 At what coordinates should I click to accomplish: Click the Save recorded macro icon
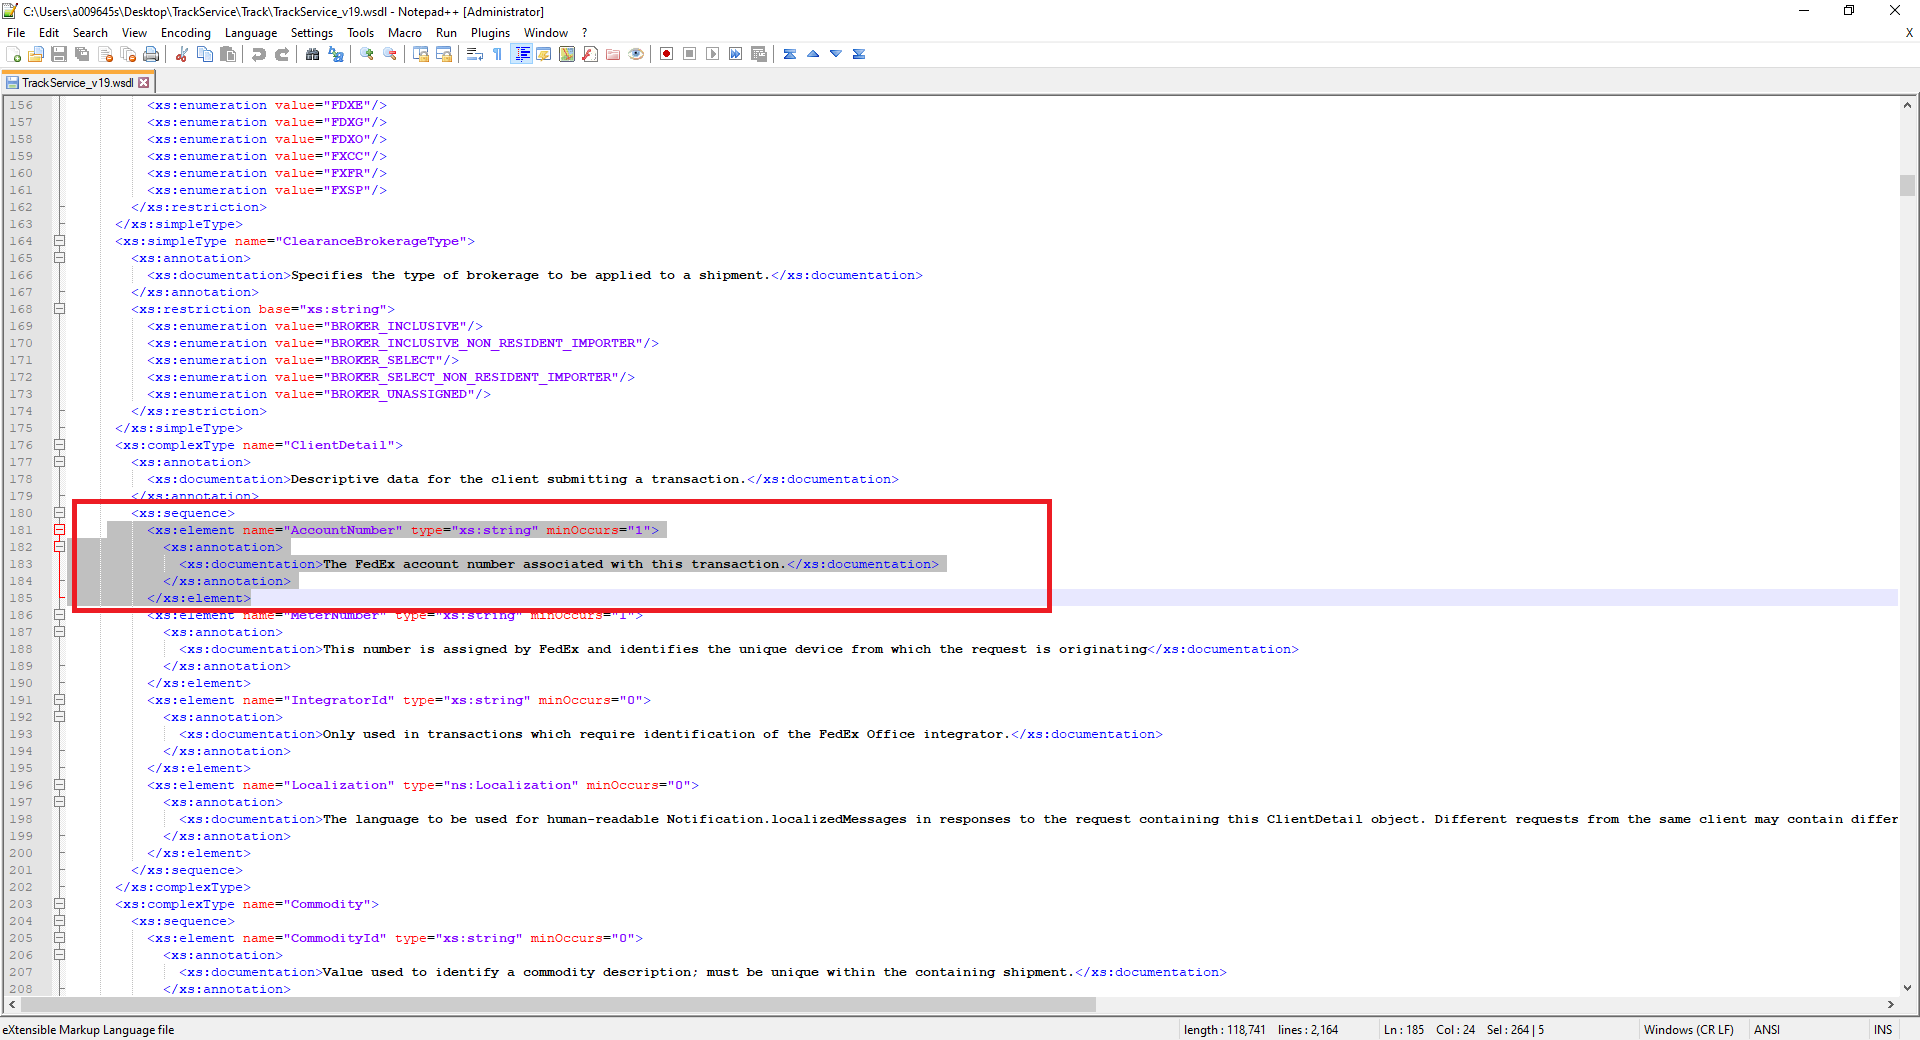click(x=759, y=54)
